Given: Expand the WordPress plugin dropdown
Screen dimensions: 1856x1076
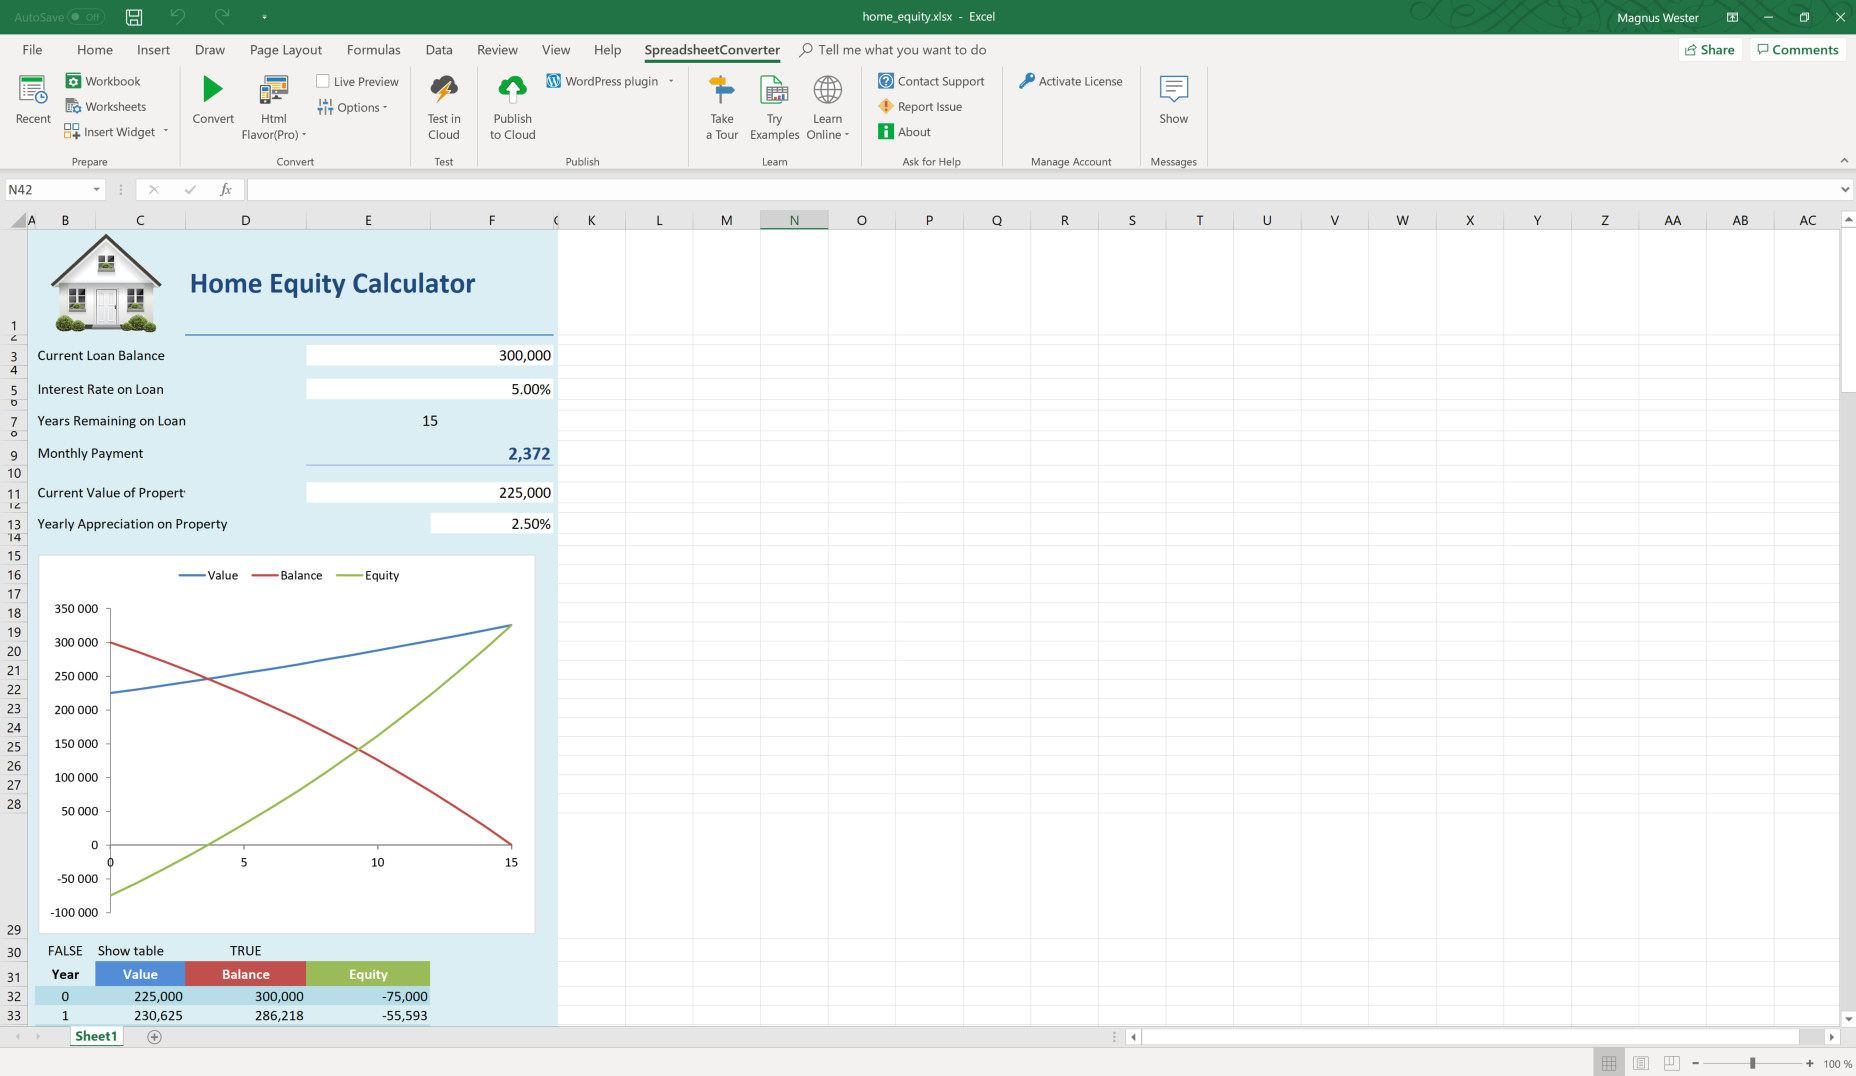Looking at the screenshot, I should (671, 81).
